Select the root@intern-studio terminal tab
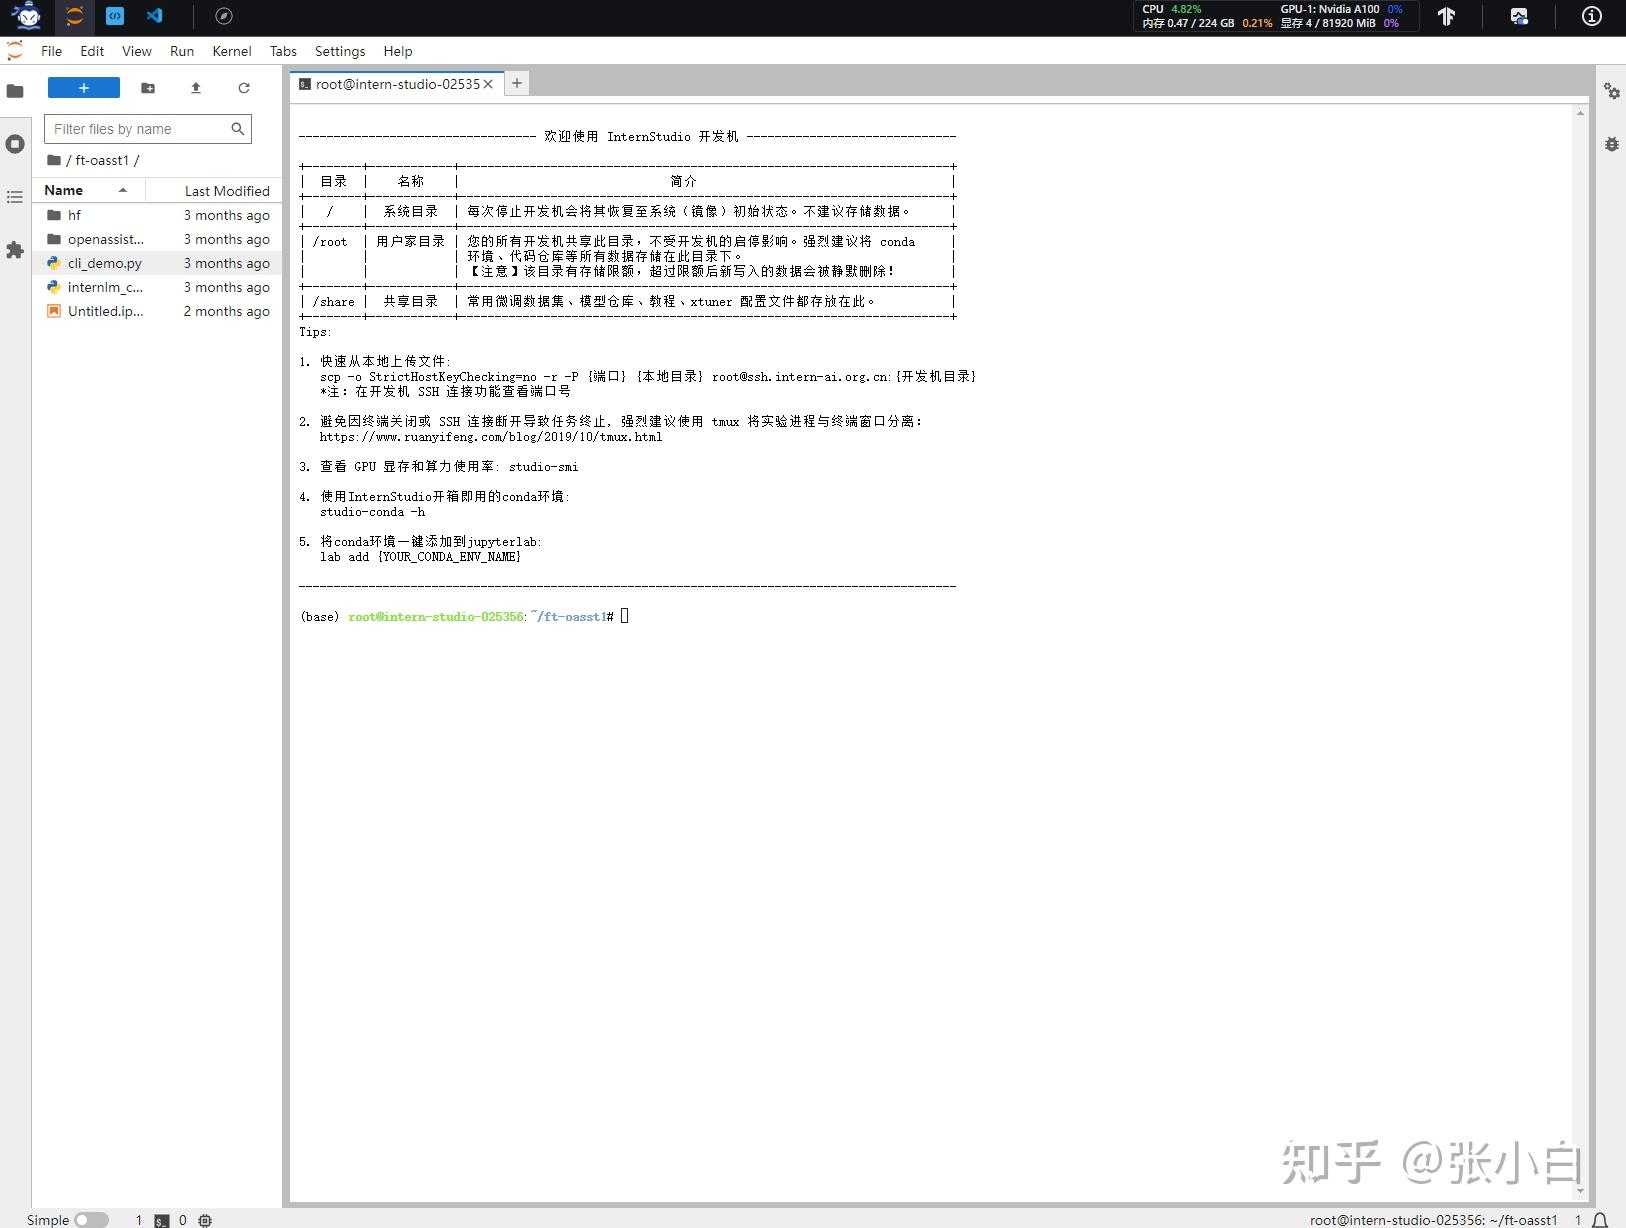 (x=396, y=84)
